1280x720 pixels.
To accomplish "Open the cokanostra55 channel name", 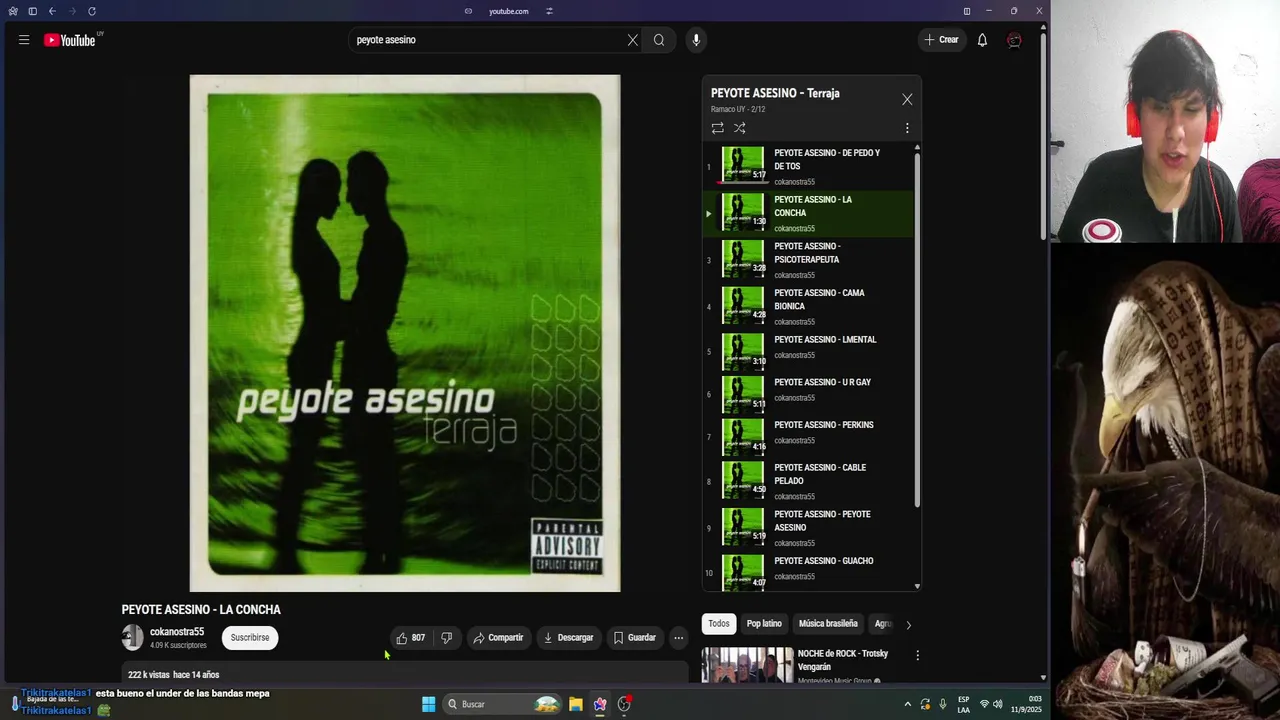I will tap(177, 632).
